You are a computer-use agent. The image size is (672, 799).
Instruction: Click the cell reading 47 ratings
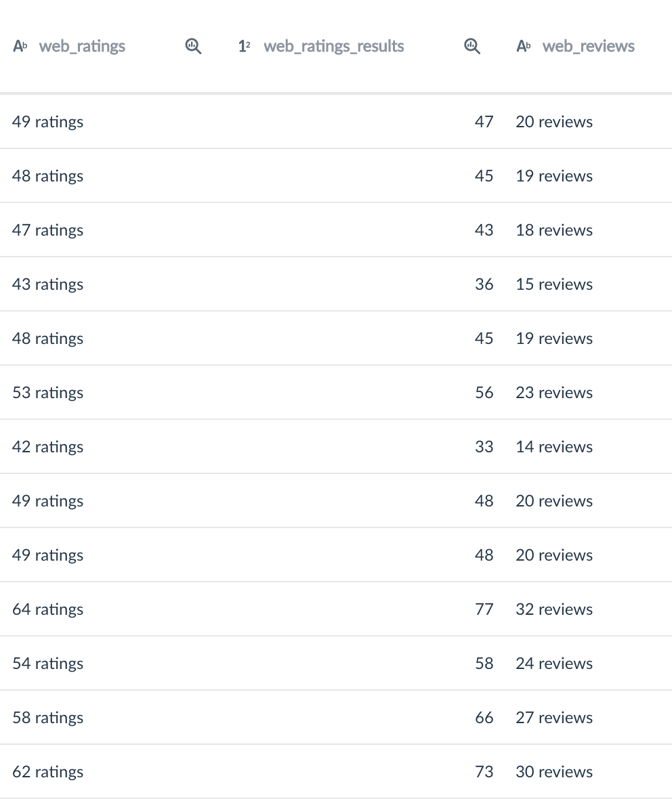(x=48, y=230)
